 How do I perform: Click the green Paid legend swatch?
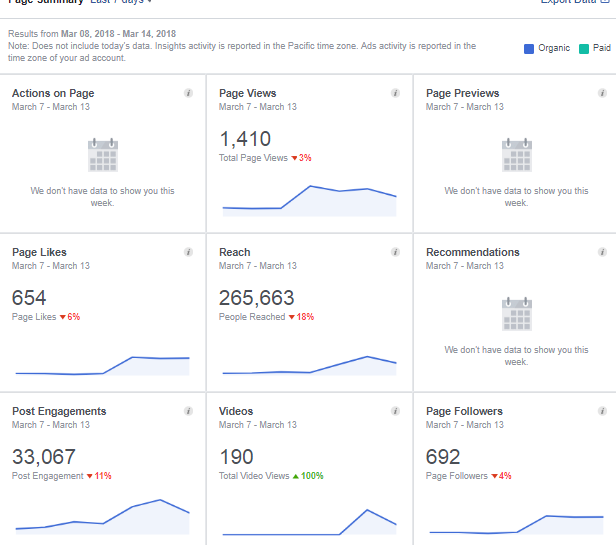[x=586, y=48]
